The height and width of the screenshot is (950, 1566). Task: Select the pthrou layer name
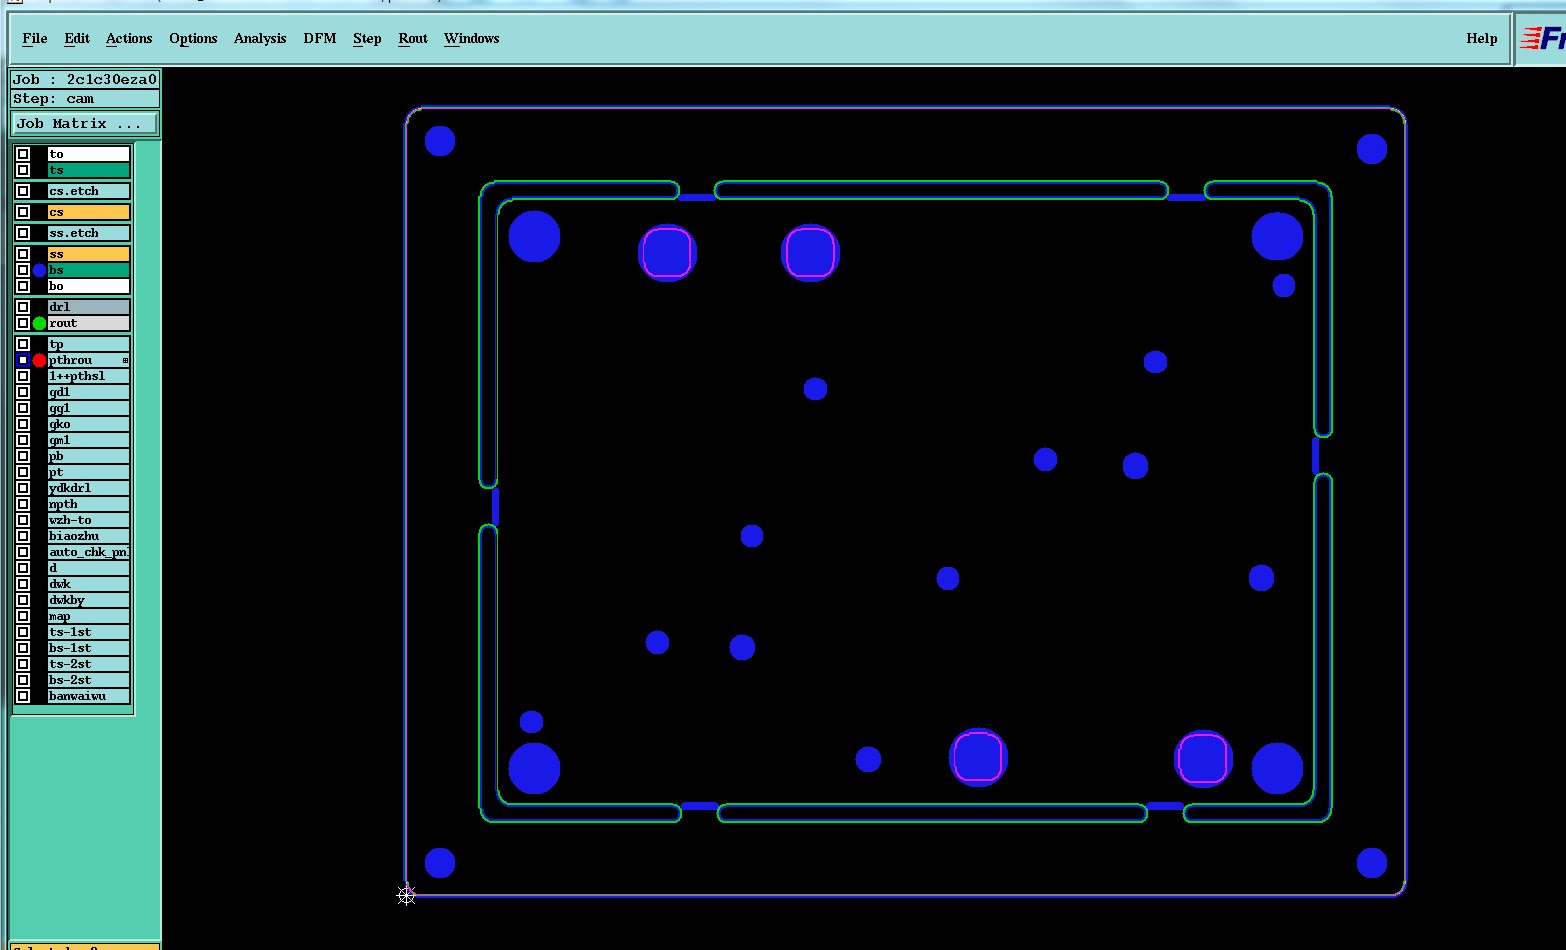89,360
